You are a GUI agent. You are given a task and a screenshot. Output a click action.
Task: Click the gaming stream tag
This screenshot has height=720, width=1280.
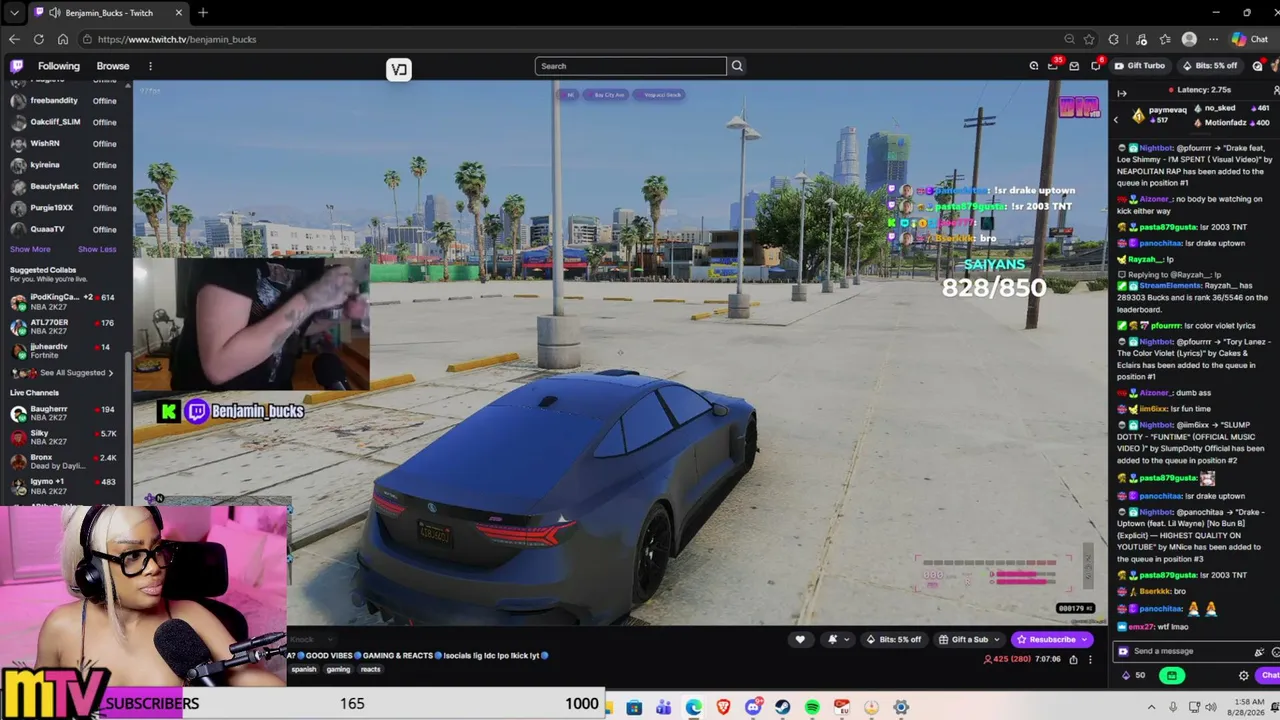338,669
